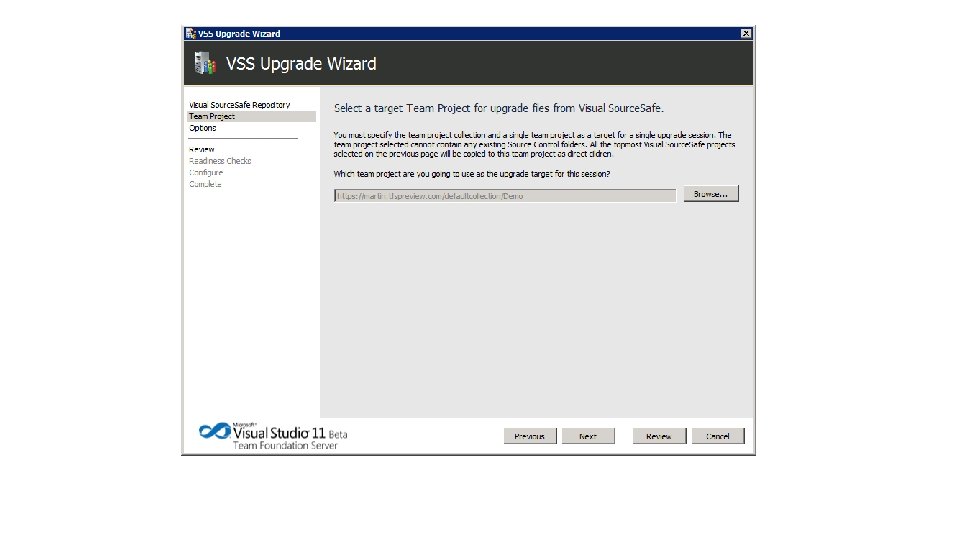960x540 pixels.
Task: Click the Previous button
Action: click(530, 436)
